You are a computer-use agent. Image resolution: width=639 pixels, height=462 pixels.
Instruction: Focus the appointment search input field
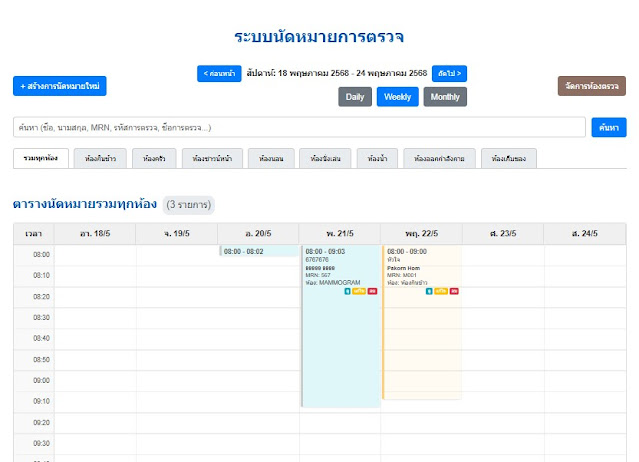[x=299, y=128]
